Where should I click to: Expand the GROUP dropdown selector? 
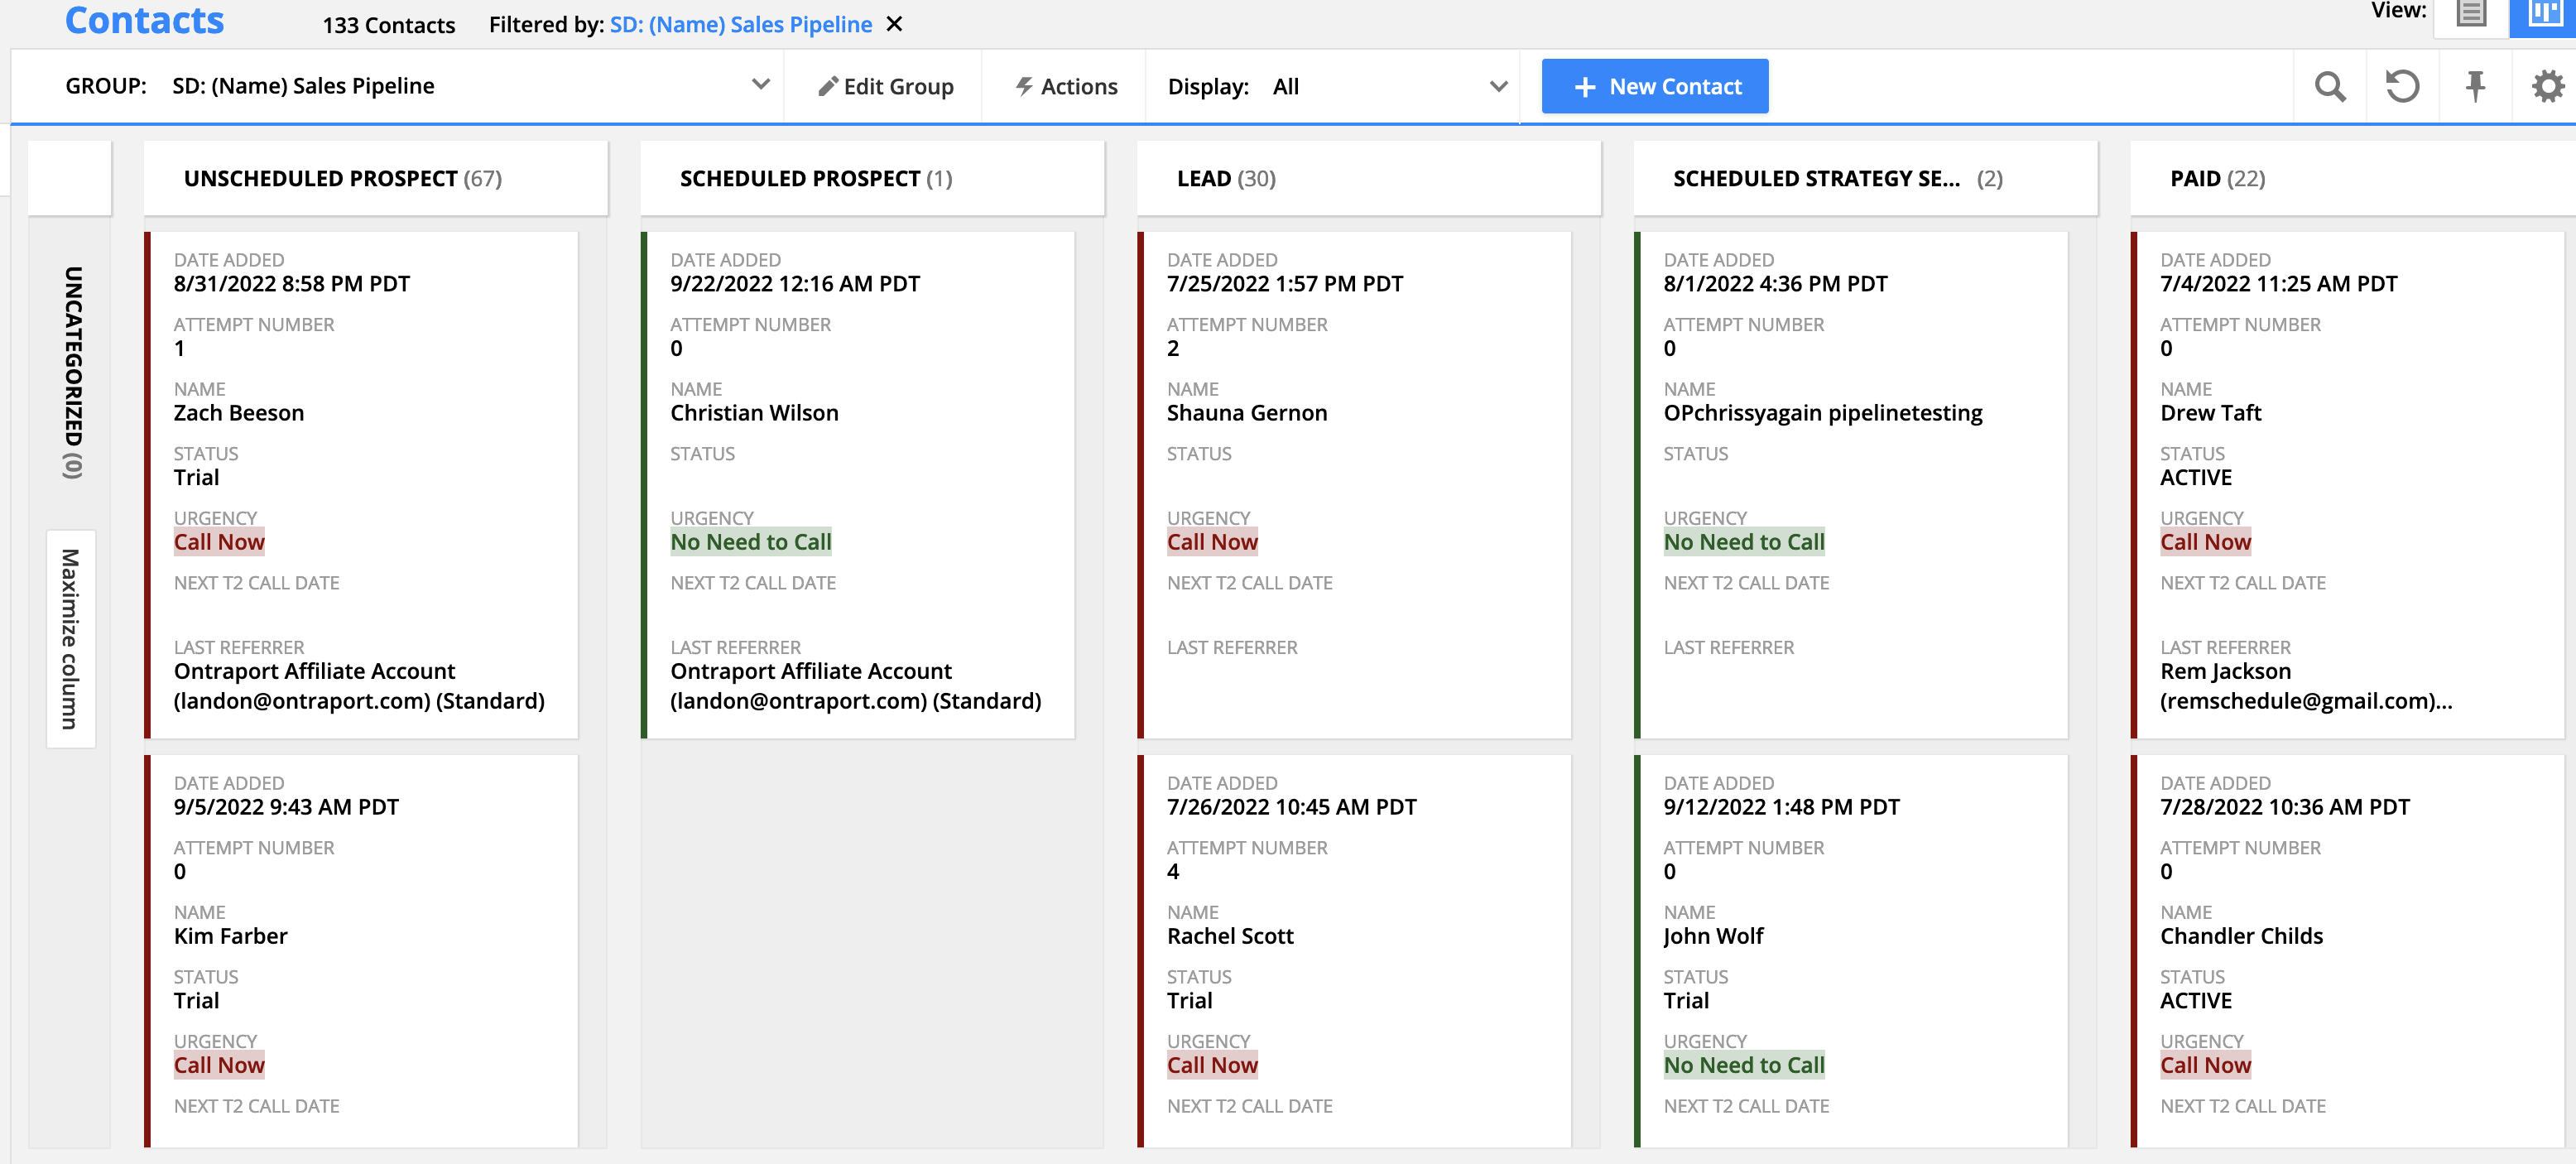pos(760,86)
